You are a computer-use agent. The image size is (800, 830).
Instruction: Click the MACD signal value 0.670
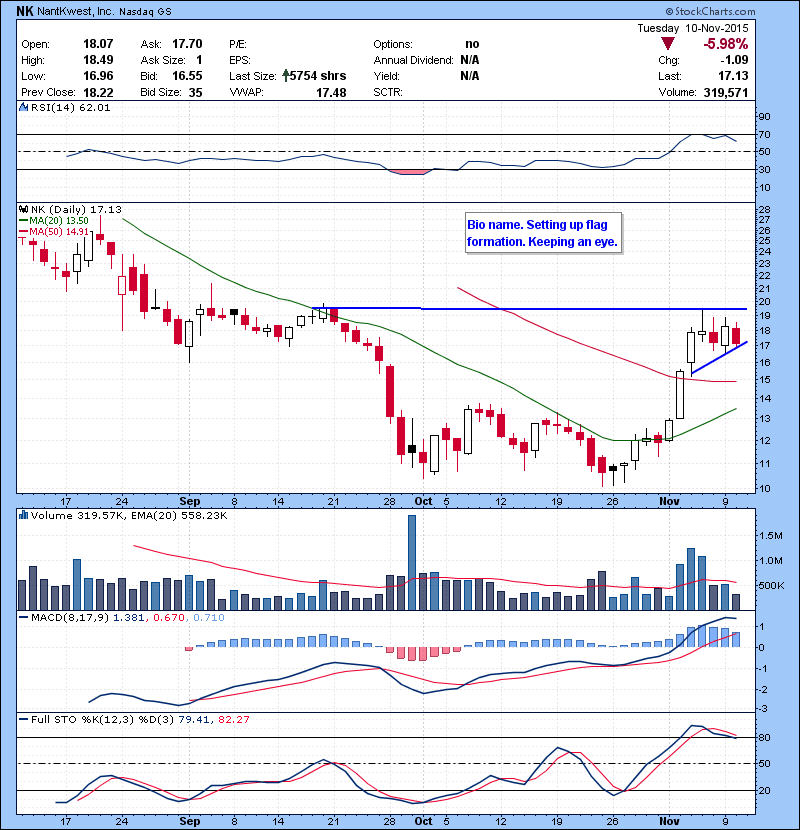click(169, 617)
